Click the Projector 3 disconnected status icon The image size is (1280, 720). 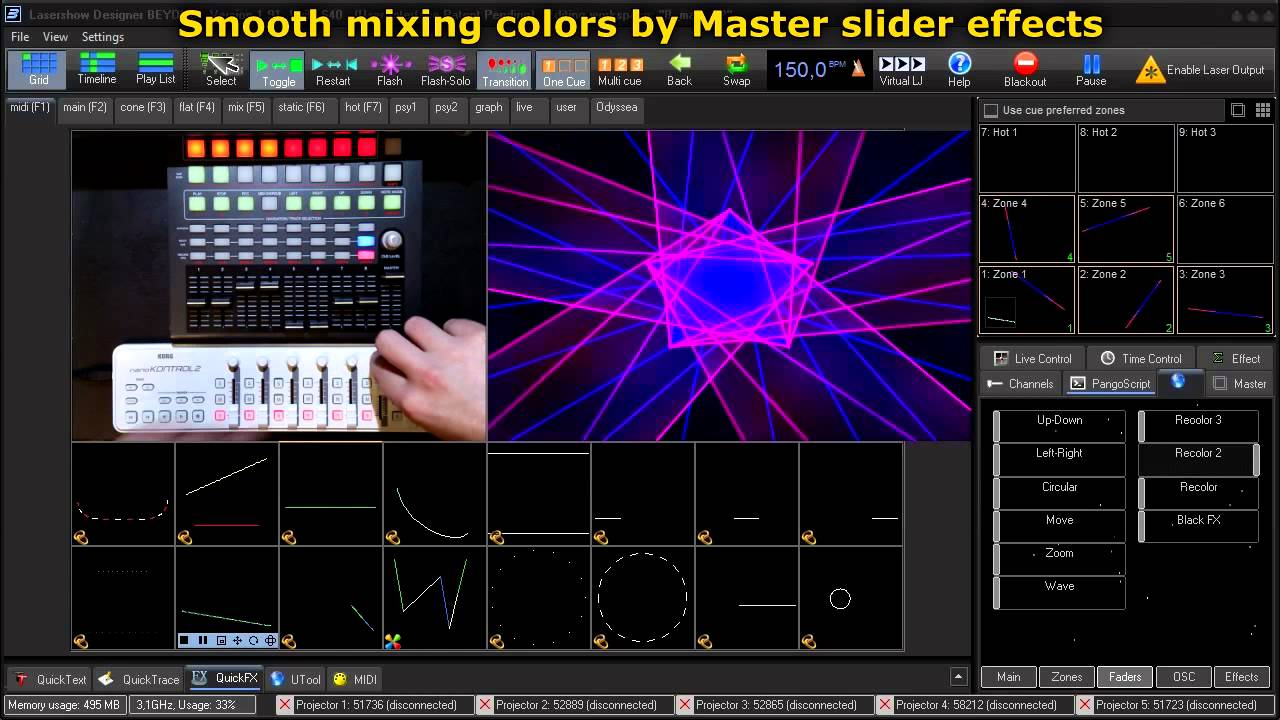[685, 705]
